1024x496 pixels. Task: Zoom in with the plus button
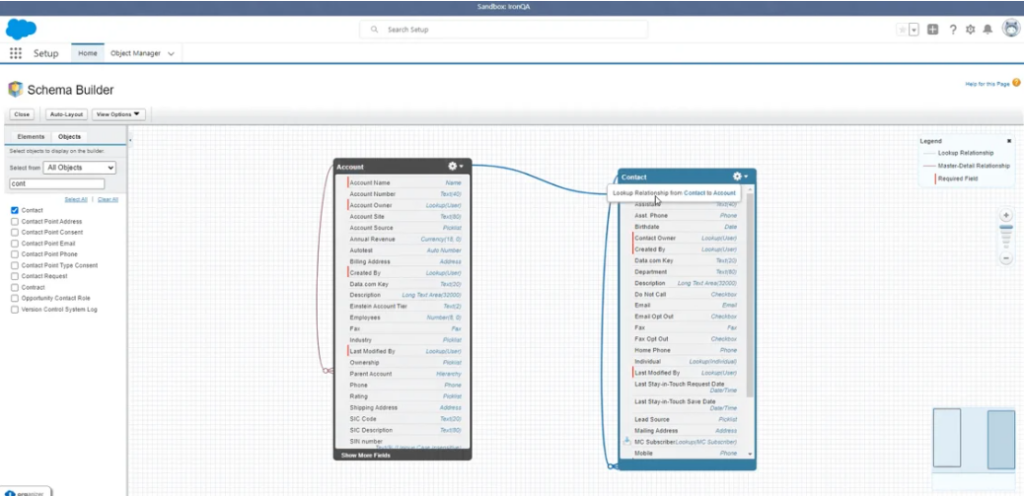[1006, 215]
